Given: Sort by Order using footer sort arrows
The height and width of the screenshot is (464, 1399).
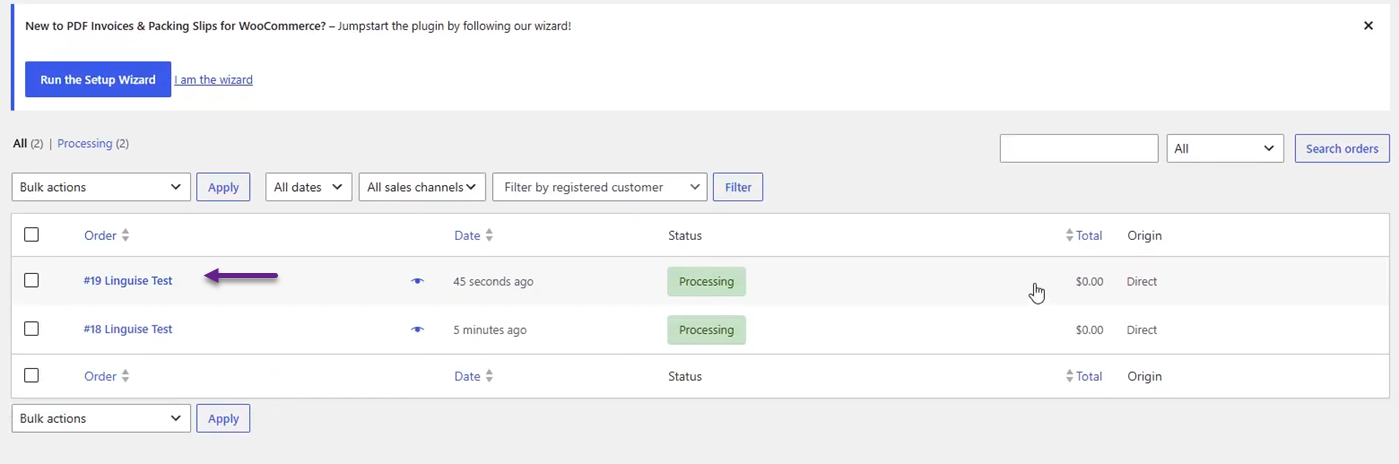Looking at the screenshot, I should tap(125, 377).
